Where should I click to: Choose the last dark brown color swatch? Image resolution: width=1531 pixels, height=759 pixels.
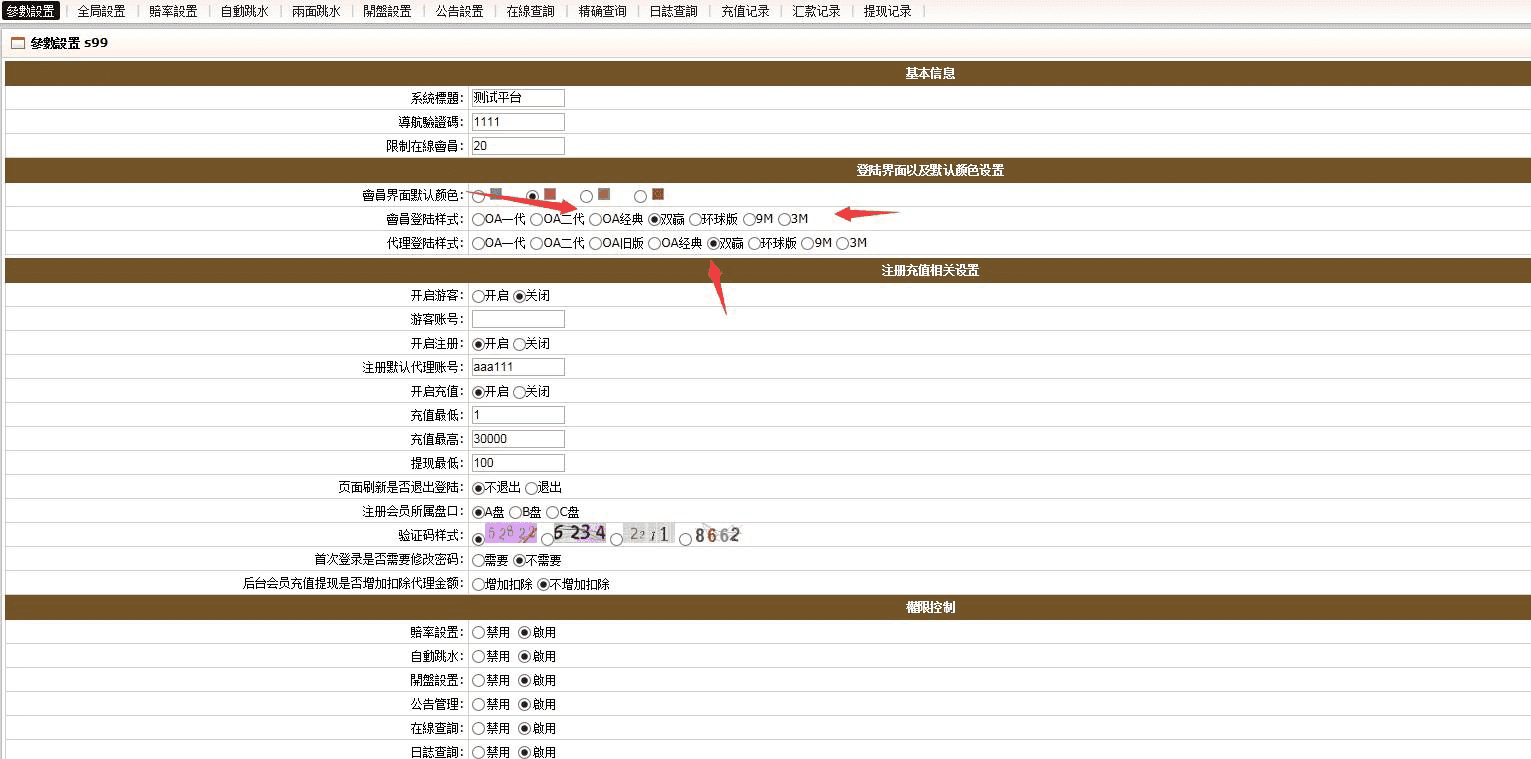click(657, 194)
